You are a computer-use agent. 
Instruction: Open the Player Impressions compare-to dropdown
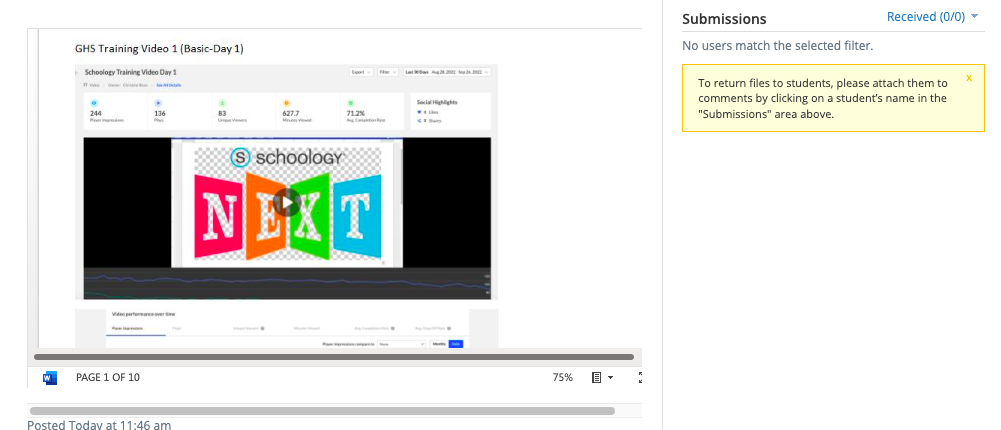click(x=402, y=344)
